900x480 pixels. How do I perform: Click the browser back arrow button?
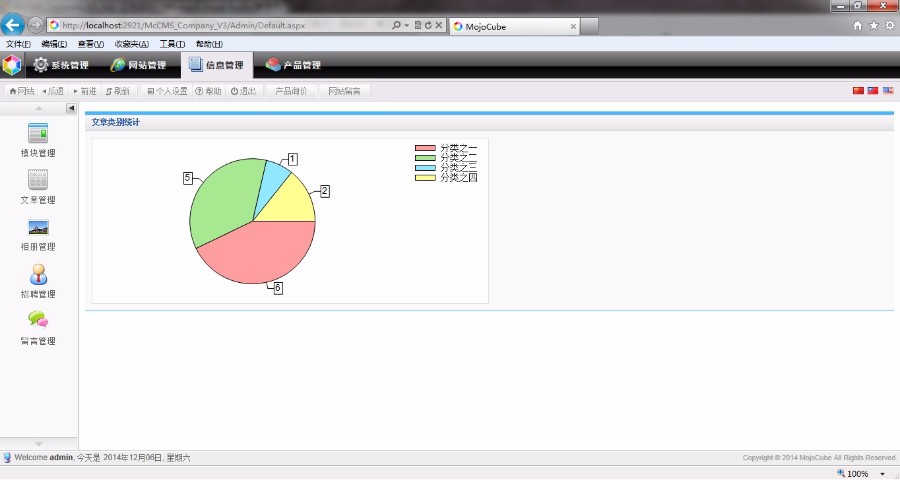pos(12,25)
